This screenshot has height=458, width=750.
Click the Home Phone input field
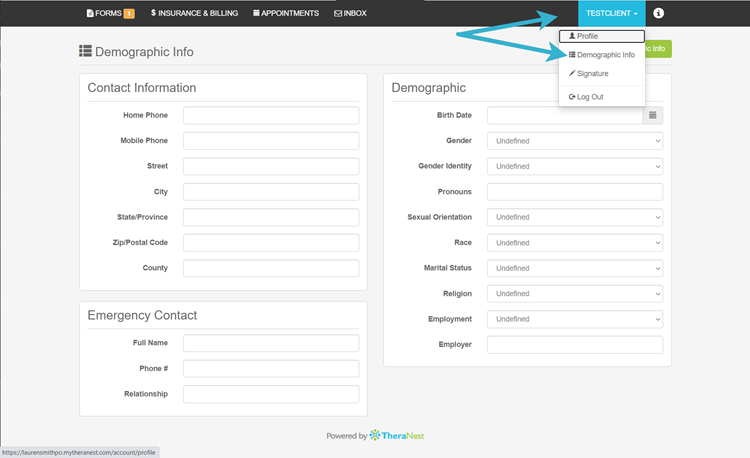(270, 116)
